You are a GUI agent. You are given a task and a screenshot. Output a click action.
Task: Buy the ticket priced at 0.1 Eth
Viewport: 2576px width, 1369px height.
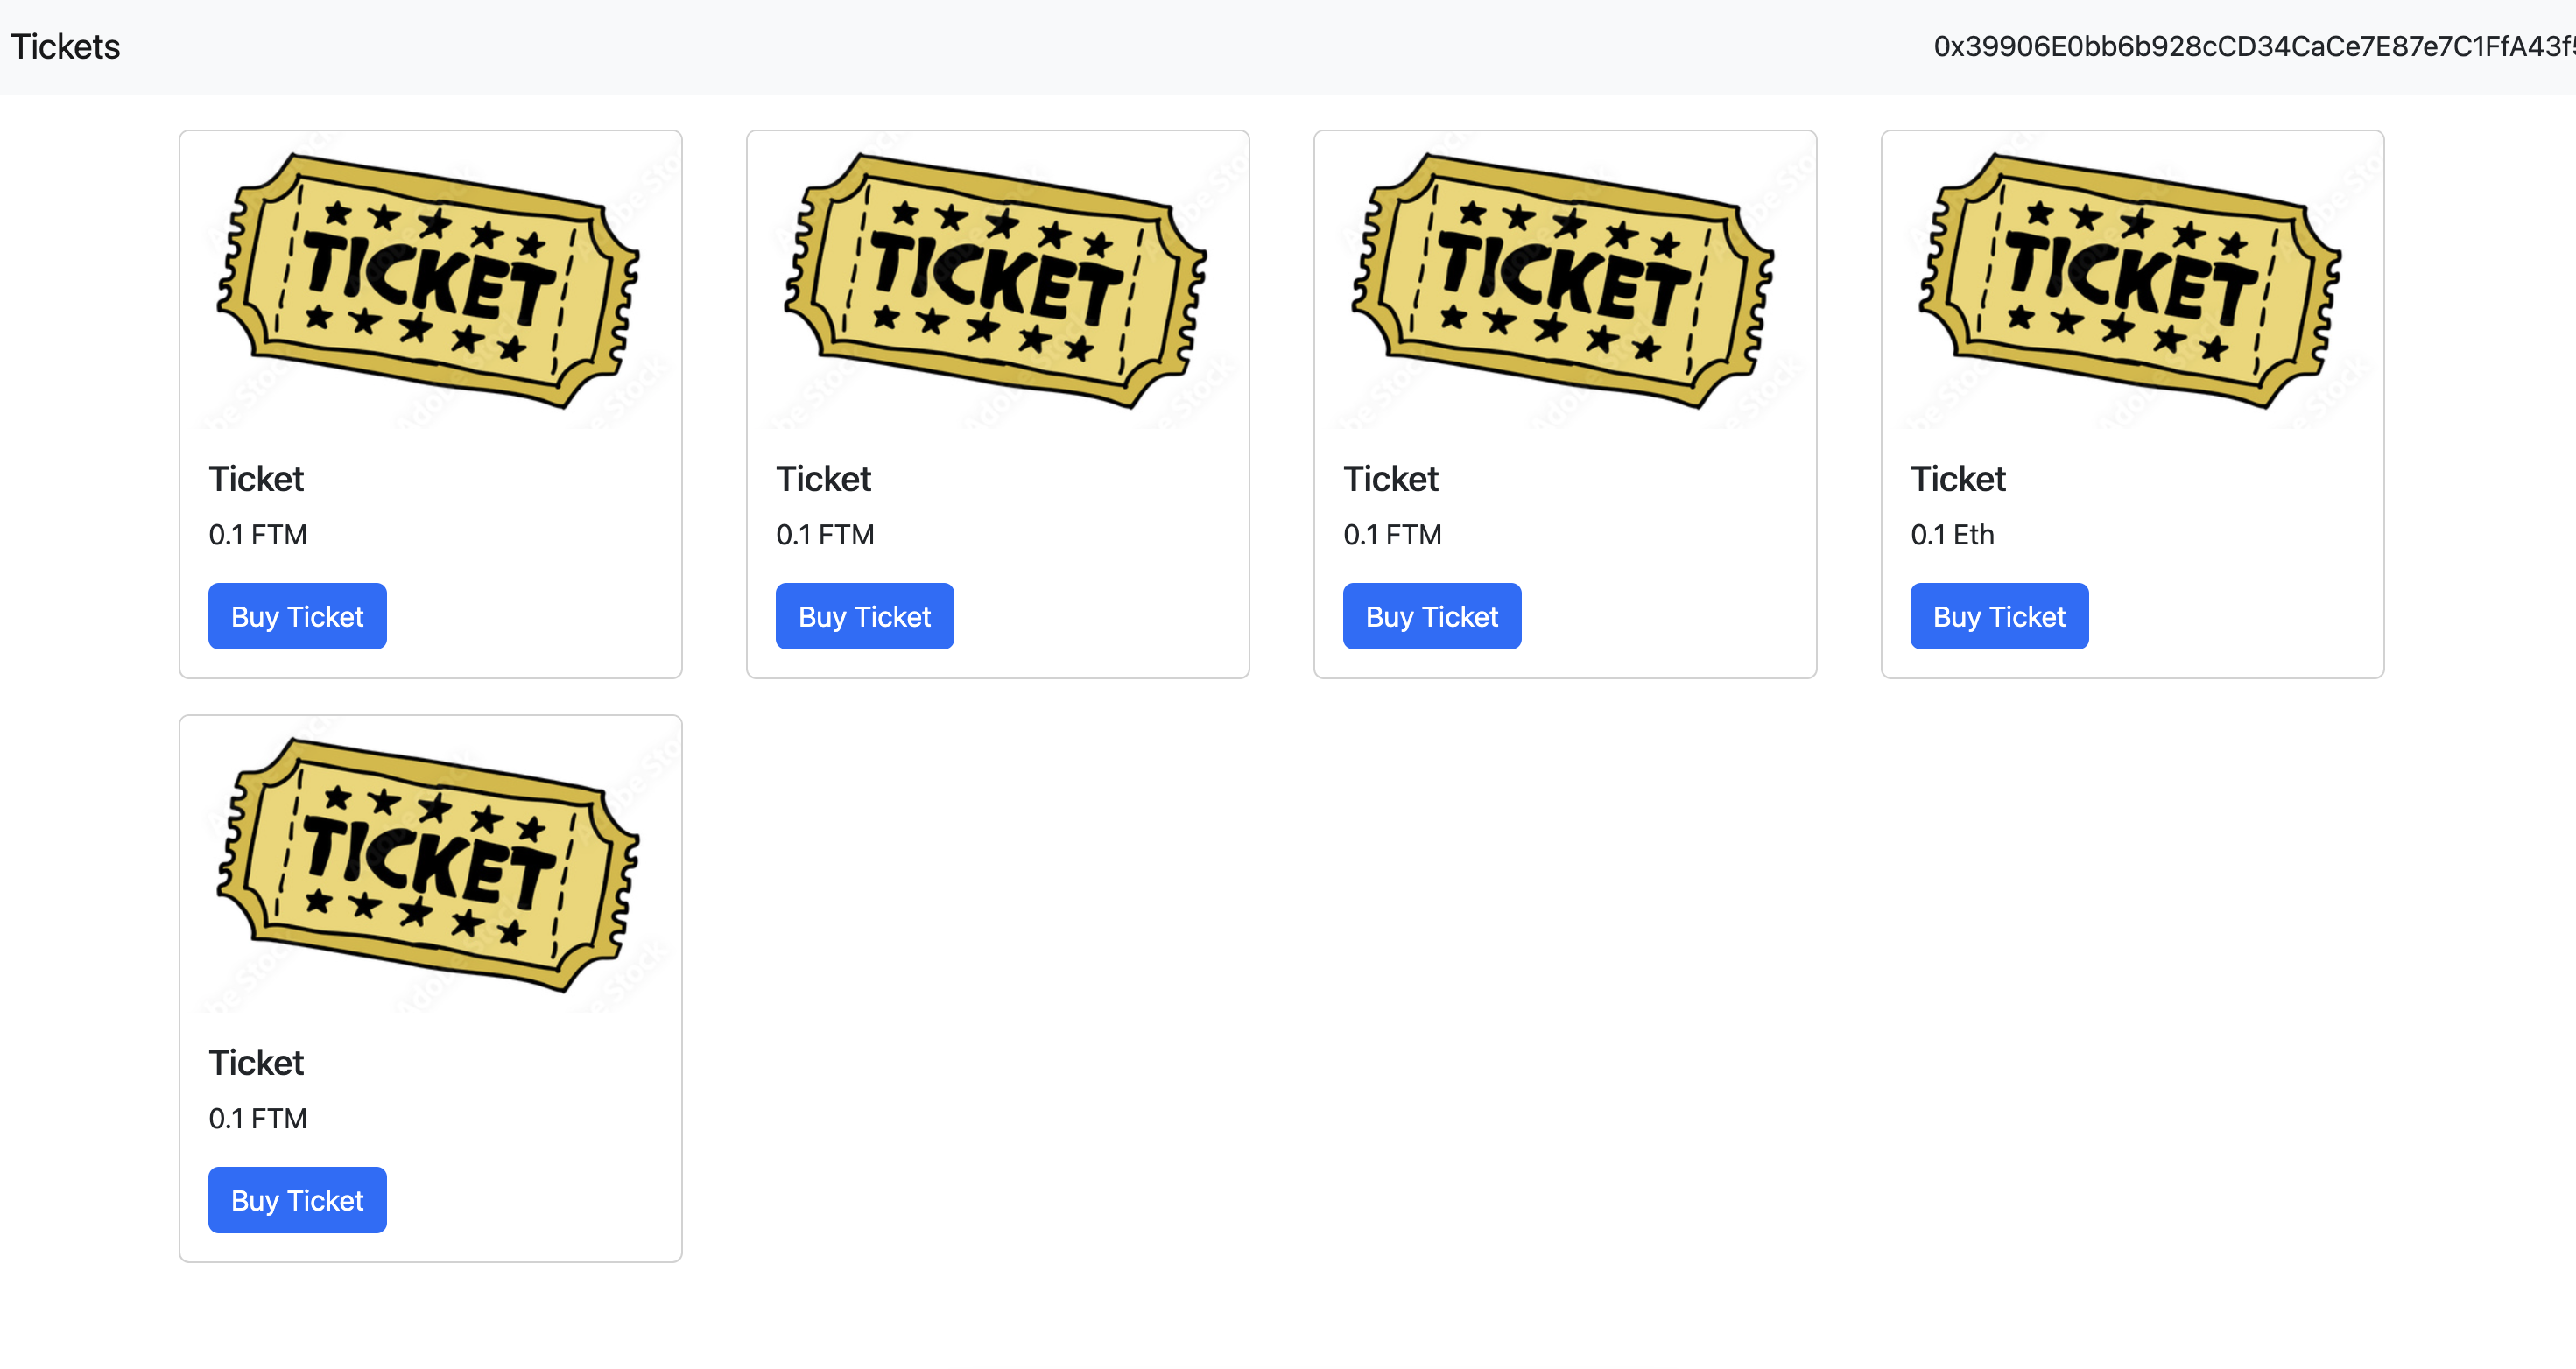[1998, 616]
